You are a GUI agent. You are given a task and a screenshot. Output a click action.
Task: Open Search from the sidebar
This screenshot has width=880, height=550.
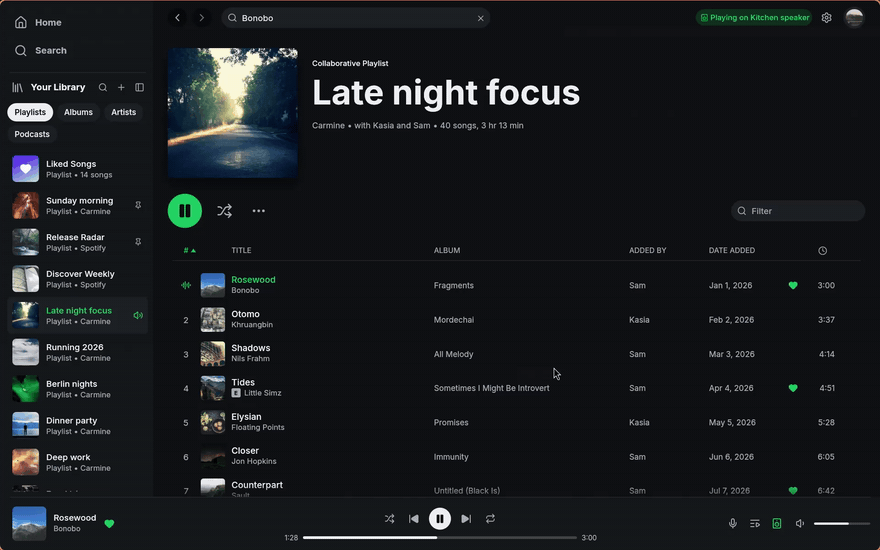[40, 51]
